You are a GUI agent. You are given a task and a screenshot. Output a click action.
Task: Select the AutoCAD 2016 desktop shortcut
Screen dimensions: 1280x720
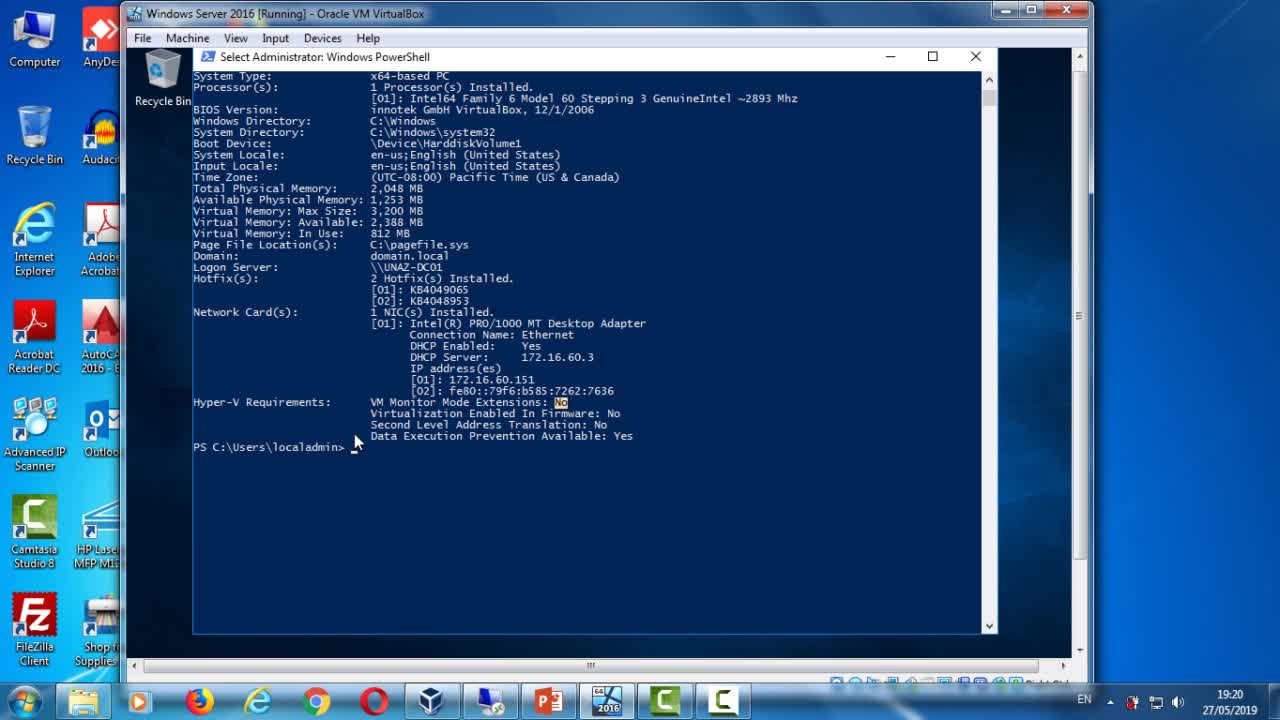click(100, 337)
